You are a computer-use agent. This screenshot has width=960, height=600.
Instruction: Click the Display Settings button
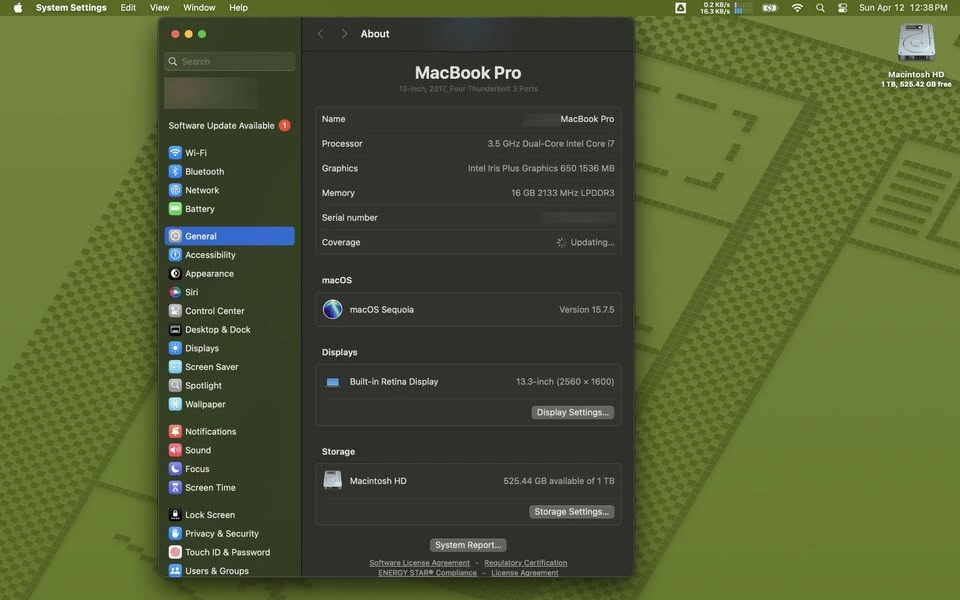pos(572,413)
